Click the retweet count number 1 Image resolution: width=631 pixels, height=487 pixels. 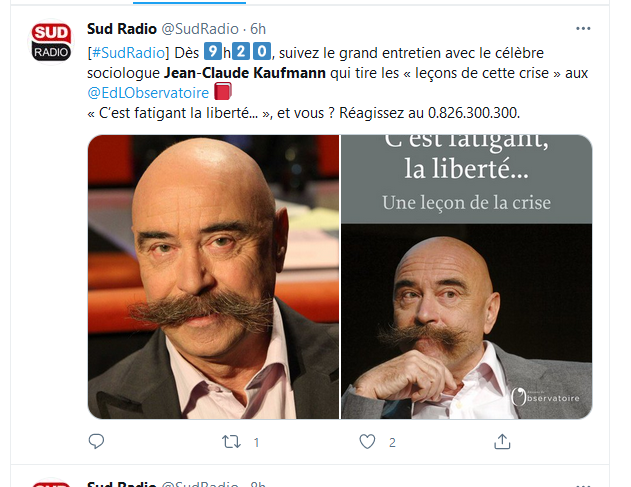click(256, 443)
